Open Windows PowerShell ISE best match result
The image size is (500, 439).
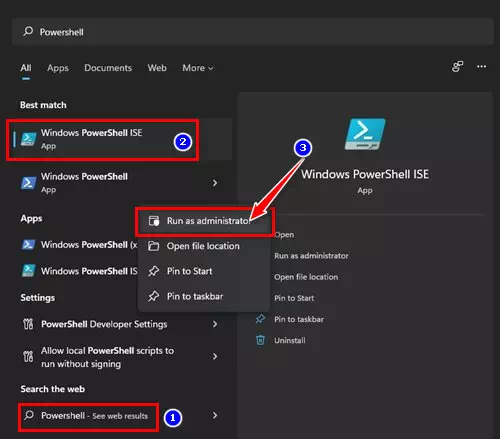[x=120, y=139]
